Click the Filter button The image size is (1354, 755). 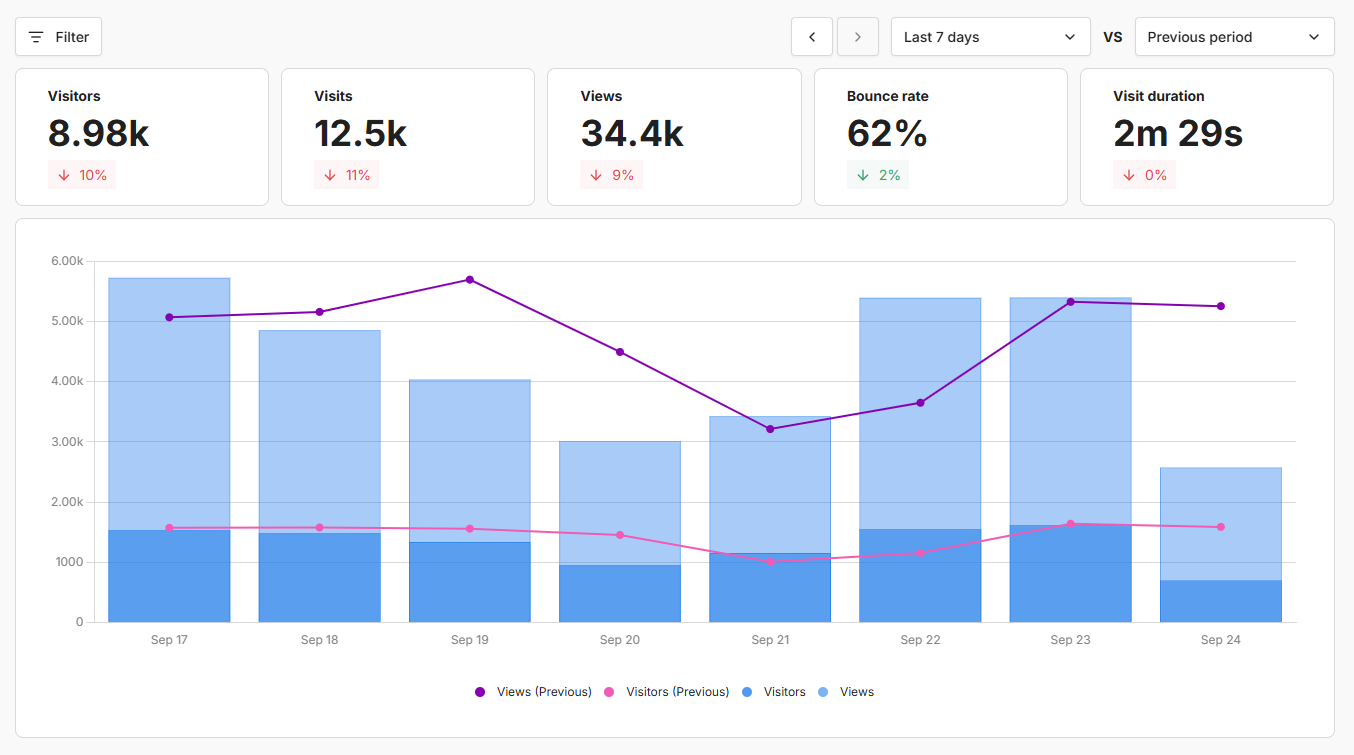58,37
